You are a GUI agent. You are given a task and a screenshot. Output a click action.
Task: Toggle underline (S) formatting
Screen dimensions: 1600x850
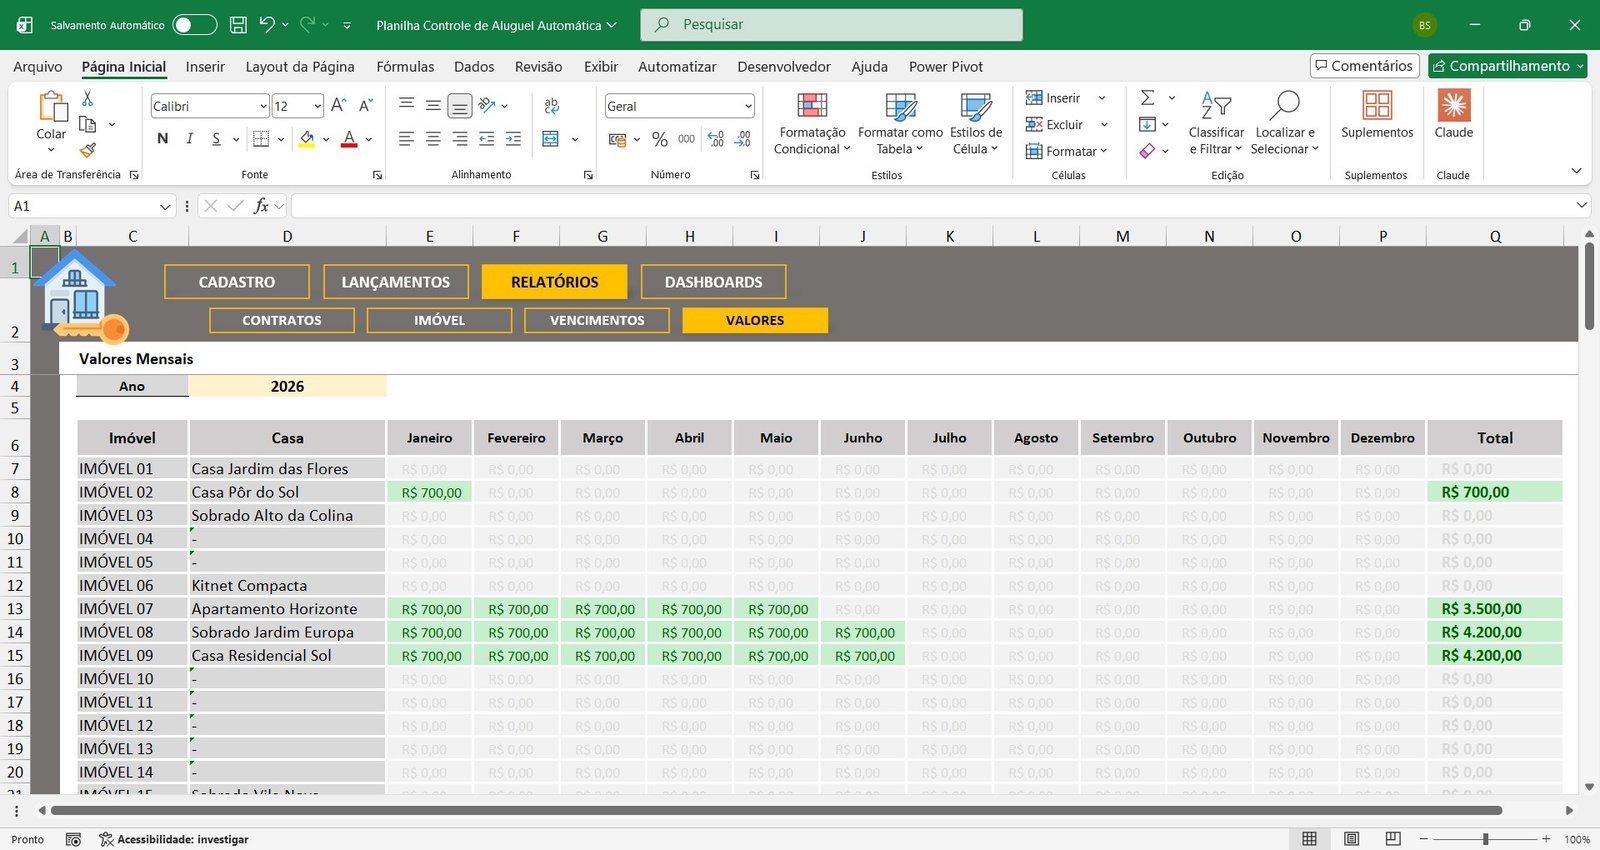pos(216,139)
